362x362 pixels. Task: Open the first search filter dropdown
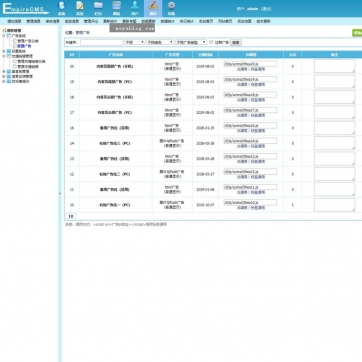tap(135, 42)
